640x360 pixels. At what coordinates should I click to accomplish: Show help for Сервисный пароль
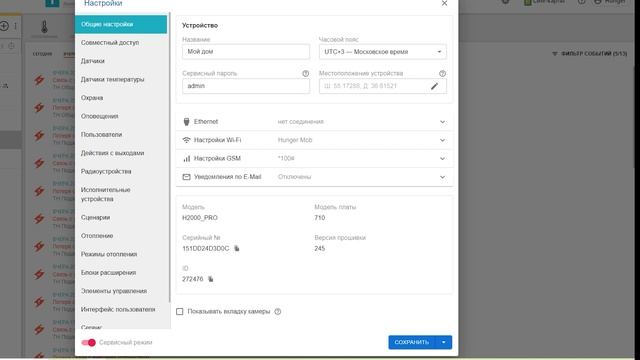click(x=305, y=73)
